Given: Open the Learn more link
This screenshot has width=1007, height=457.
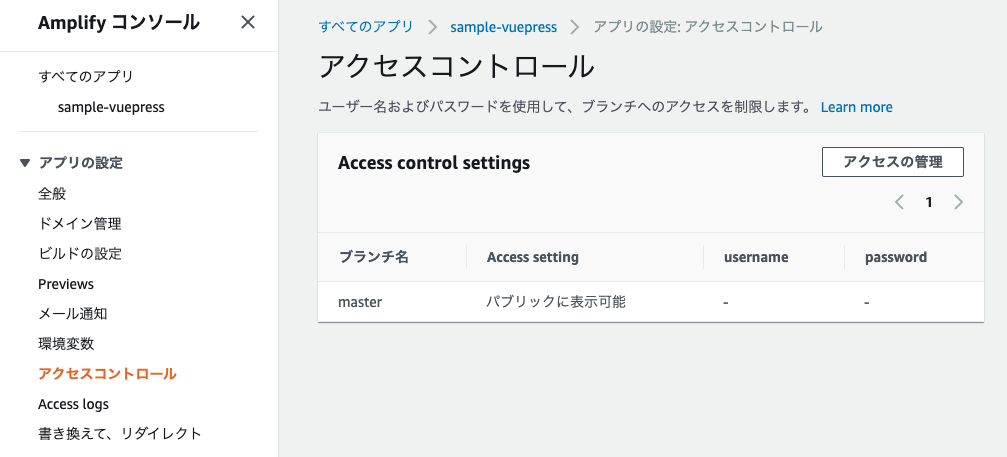Looking at the screenshot, I should point(856,107).
